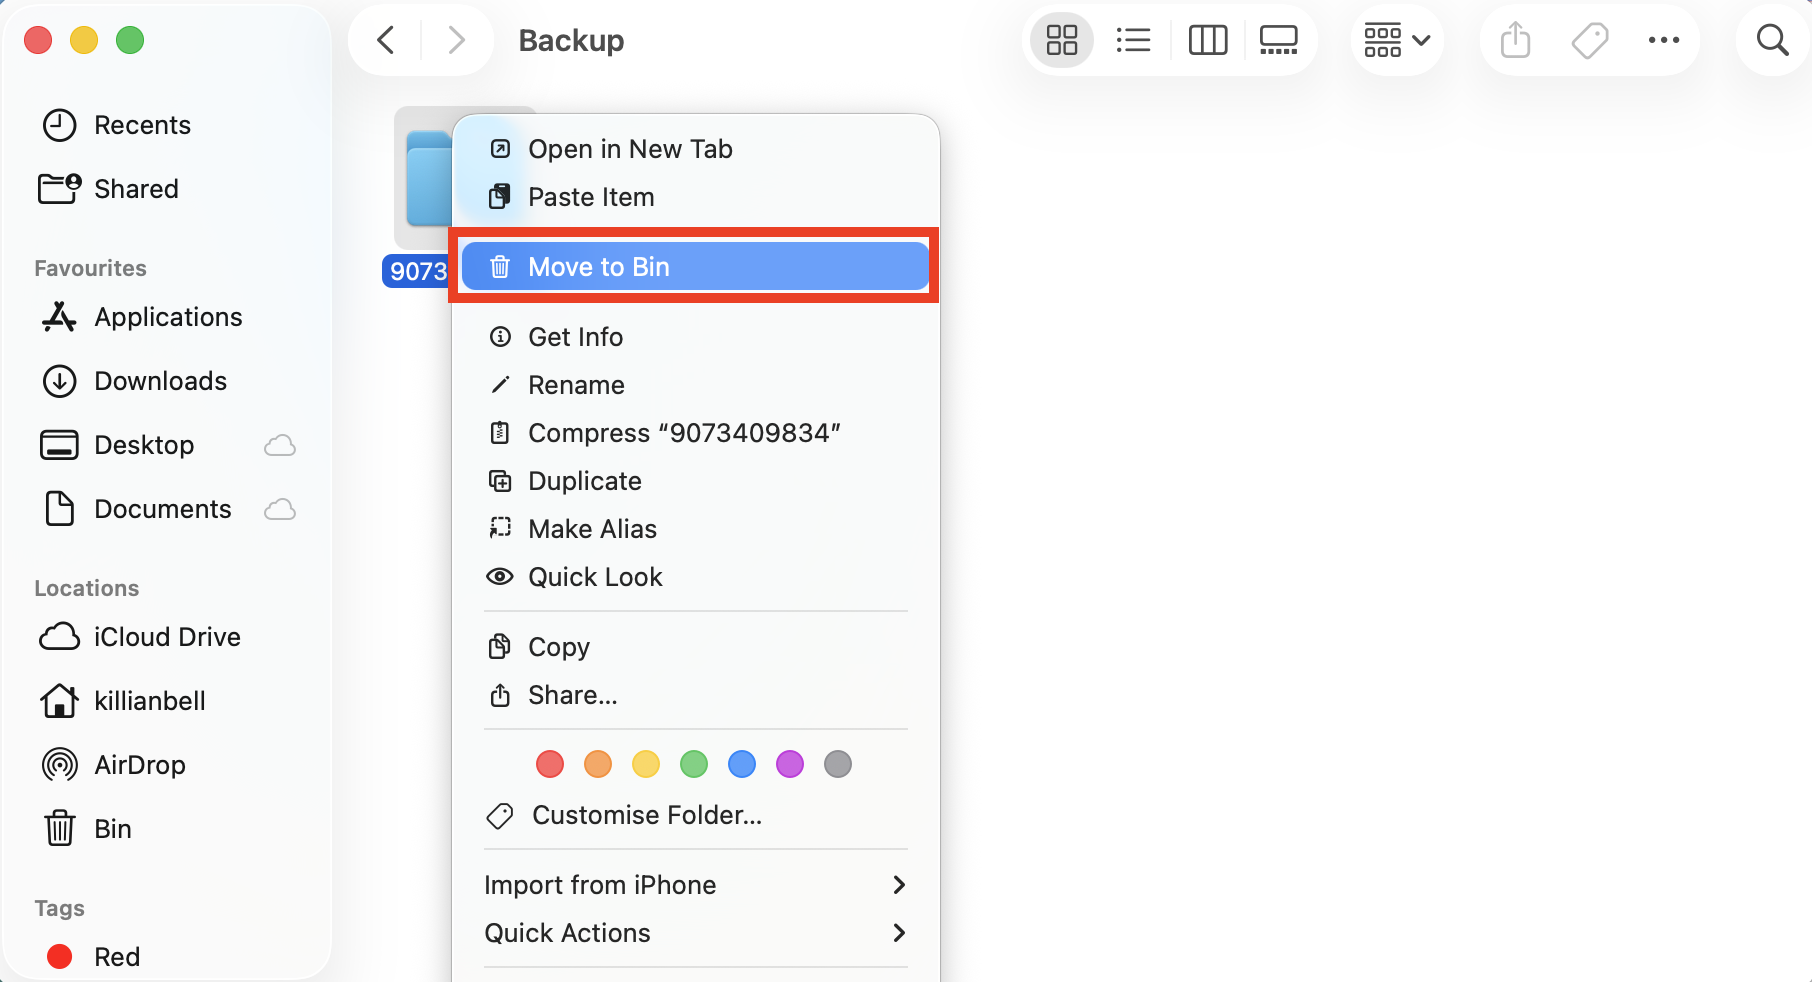Screen dimensions: 1812x982
Task: Switch to gallery view in the toolbar
Action: point(1279,40)
